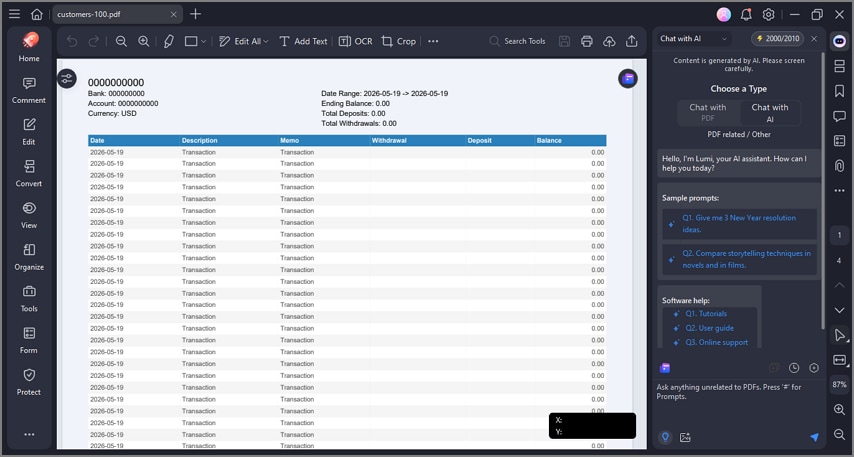Close the customers-100.pdf tab
This screenshot has width=854, height=457.
[174, 15]
